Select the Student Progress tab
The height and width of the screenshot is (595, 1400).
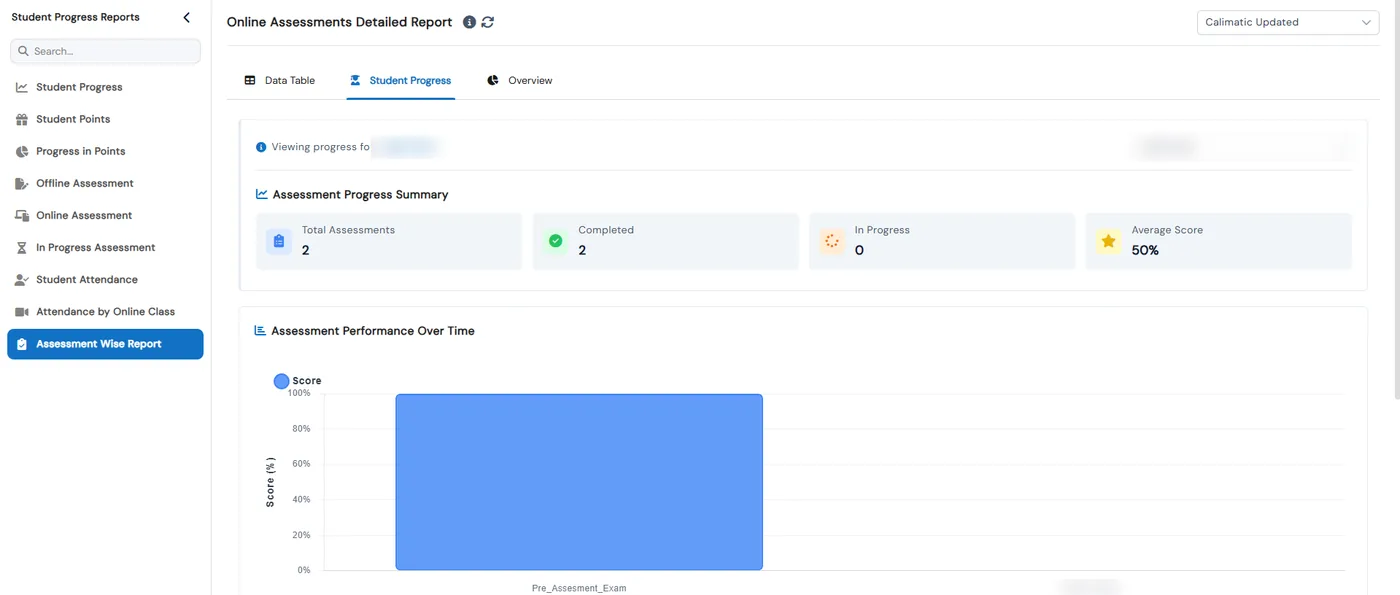pyautogui.click(x=400, y=80)
